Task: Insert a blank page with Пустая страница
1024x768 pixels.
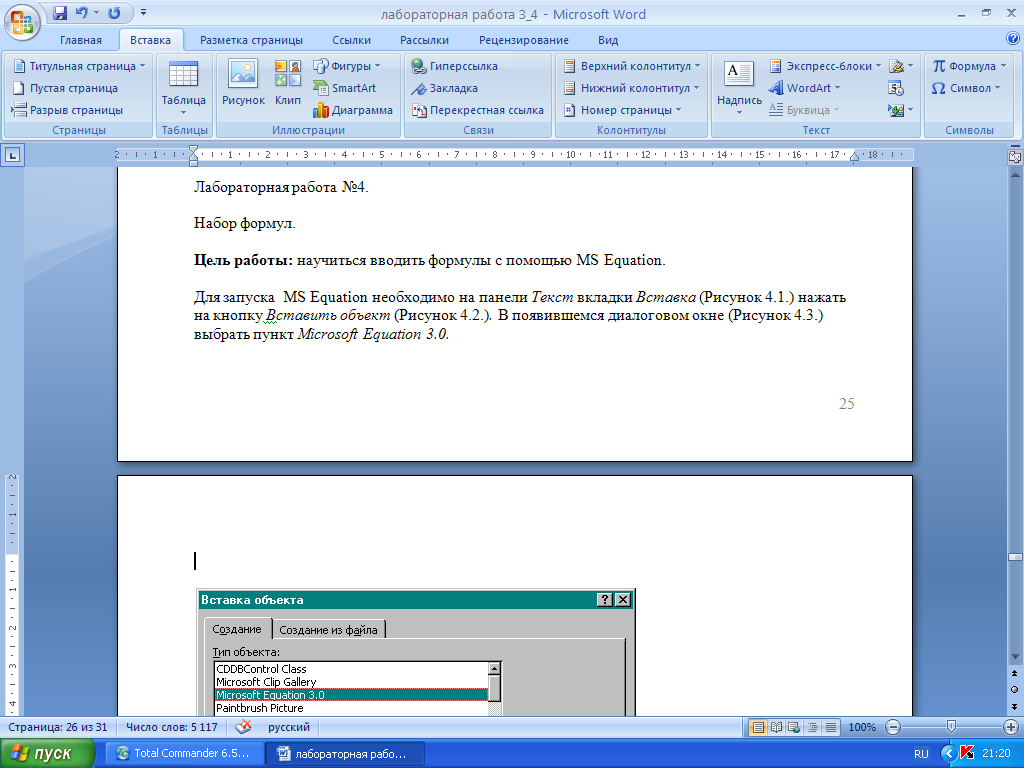Action: click(x=66, y=88)
